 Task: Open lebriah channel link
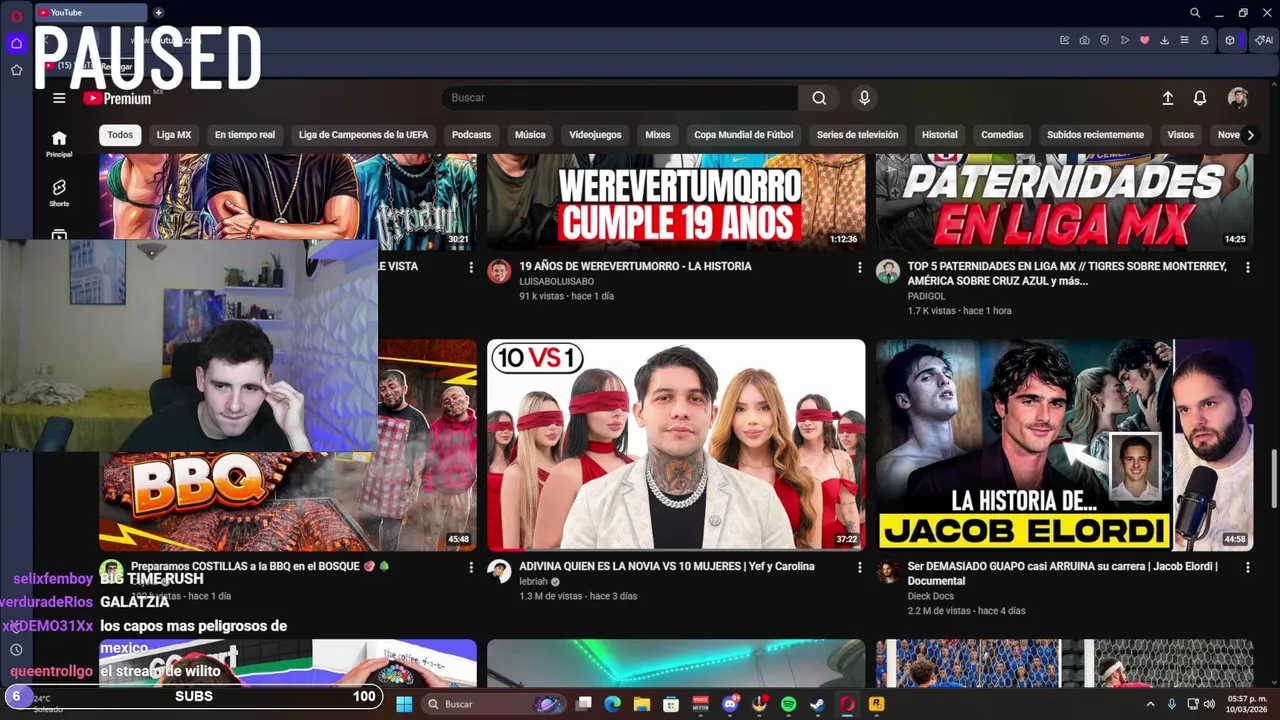tap(534, 581)
